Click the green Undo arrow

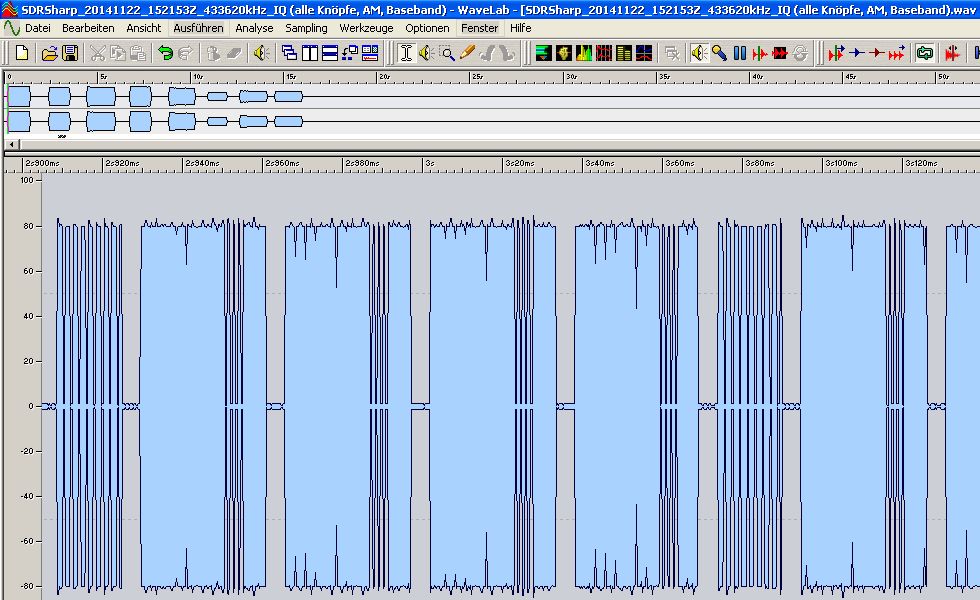point(165,52)
